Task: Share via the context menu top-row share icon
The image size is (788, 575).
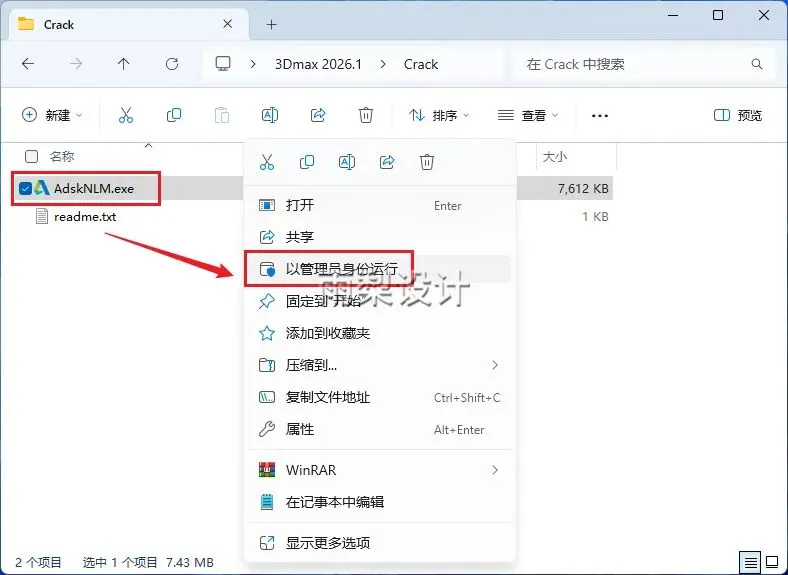Action: [387, 162]
